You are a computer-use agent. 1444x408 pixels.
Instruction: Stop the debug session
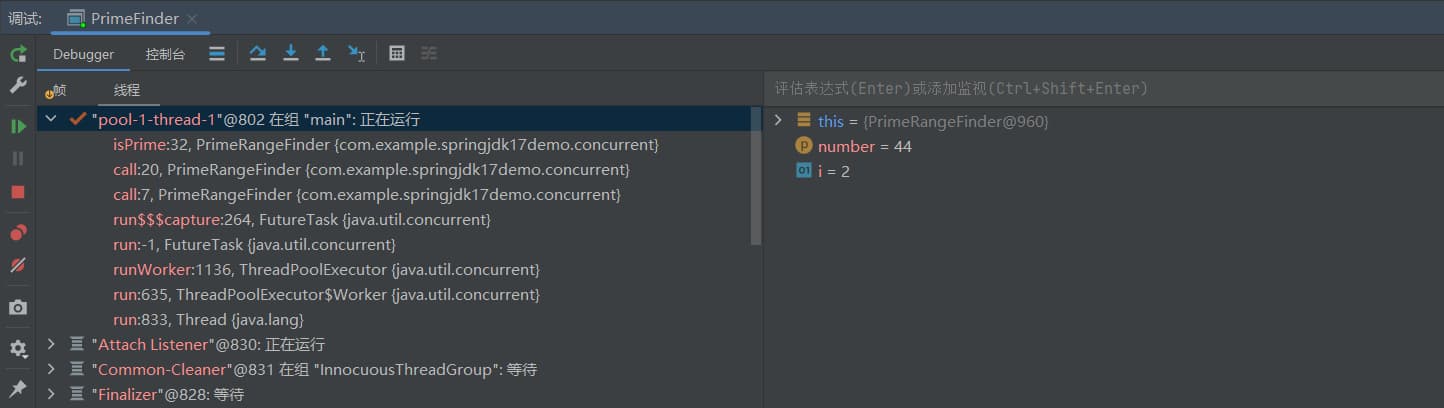pos(18,192)
